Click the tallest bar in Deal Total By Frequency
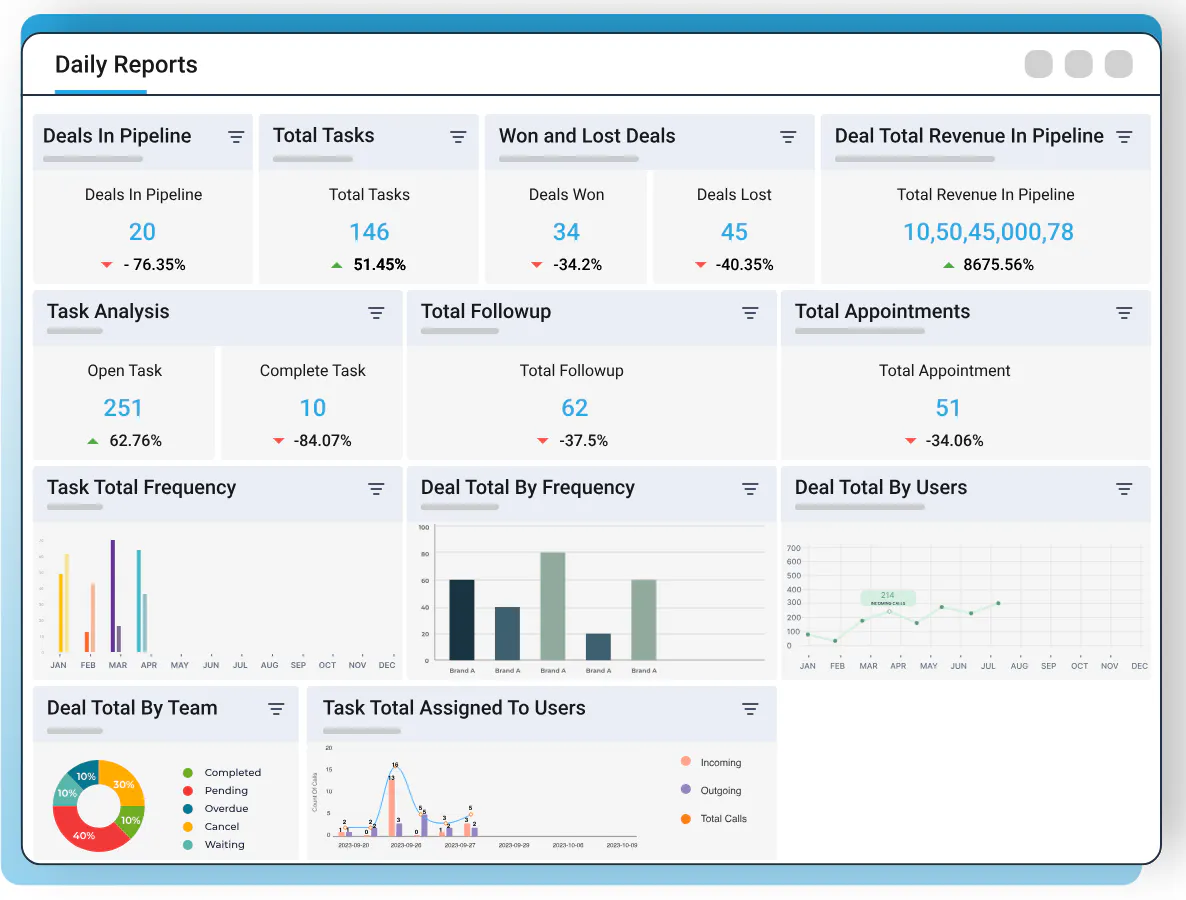Screen dimensions: 1186x900 coord(553,606)
